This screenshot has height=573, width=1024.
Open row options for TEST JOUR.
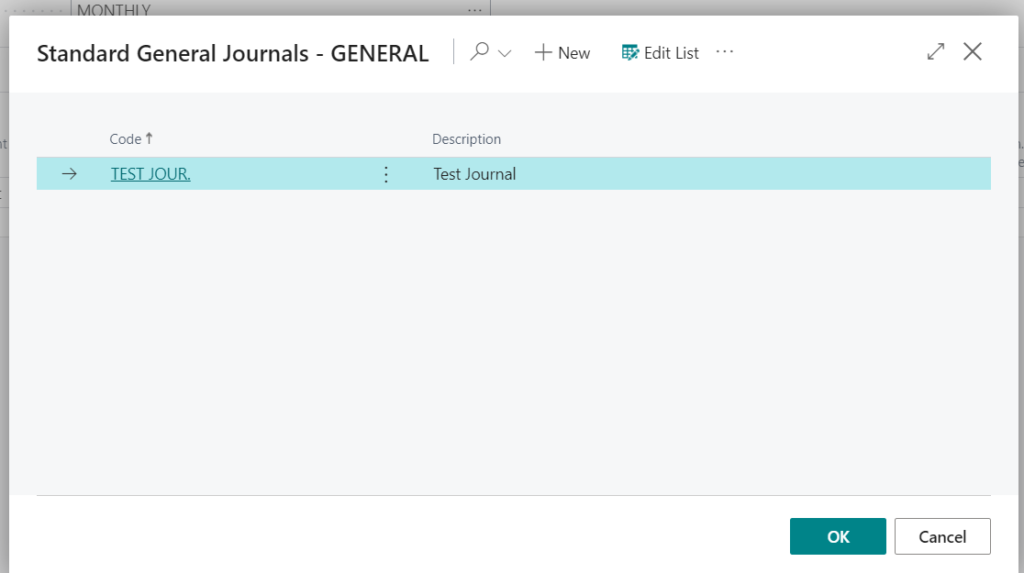386,174
